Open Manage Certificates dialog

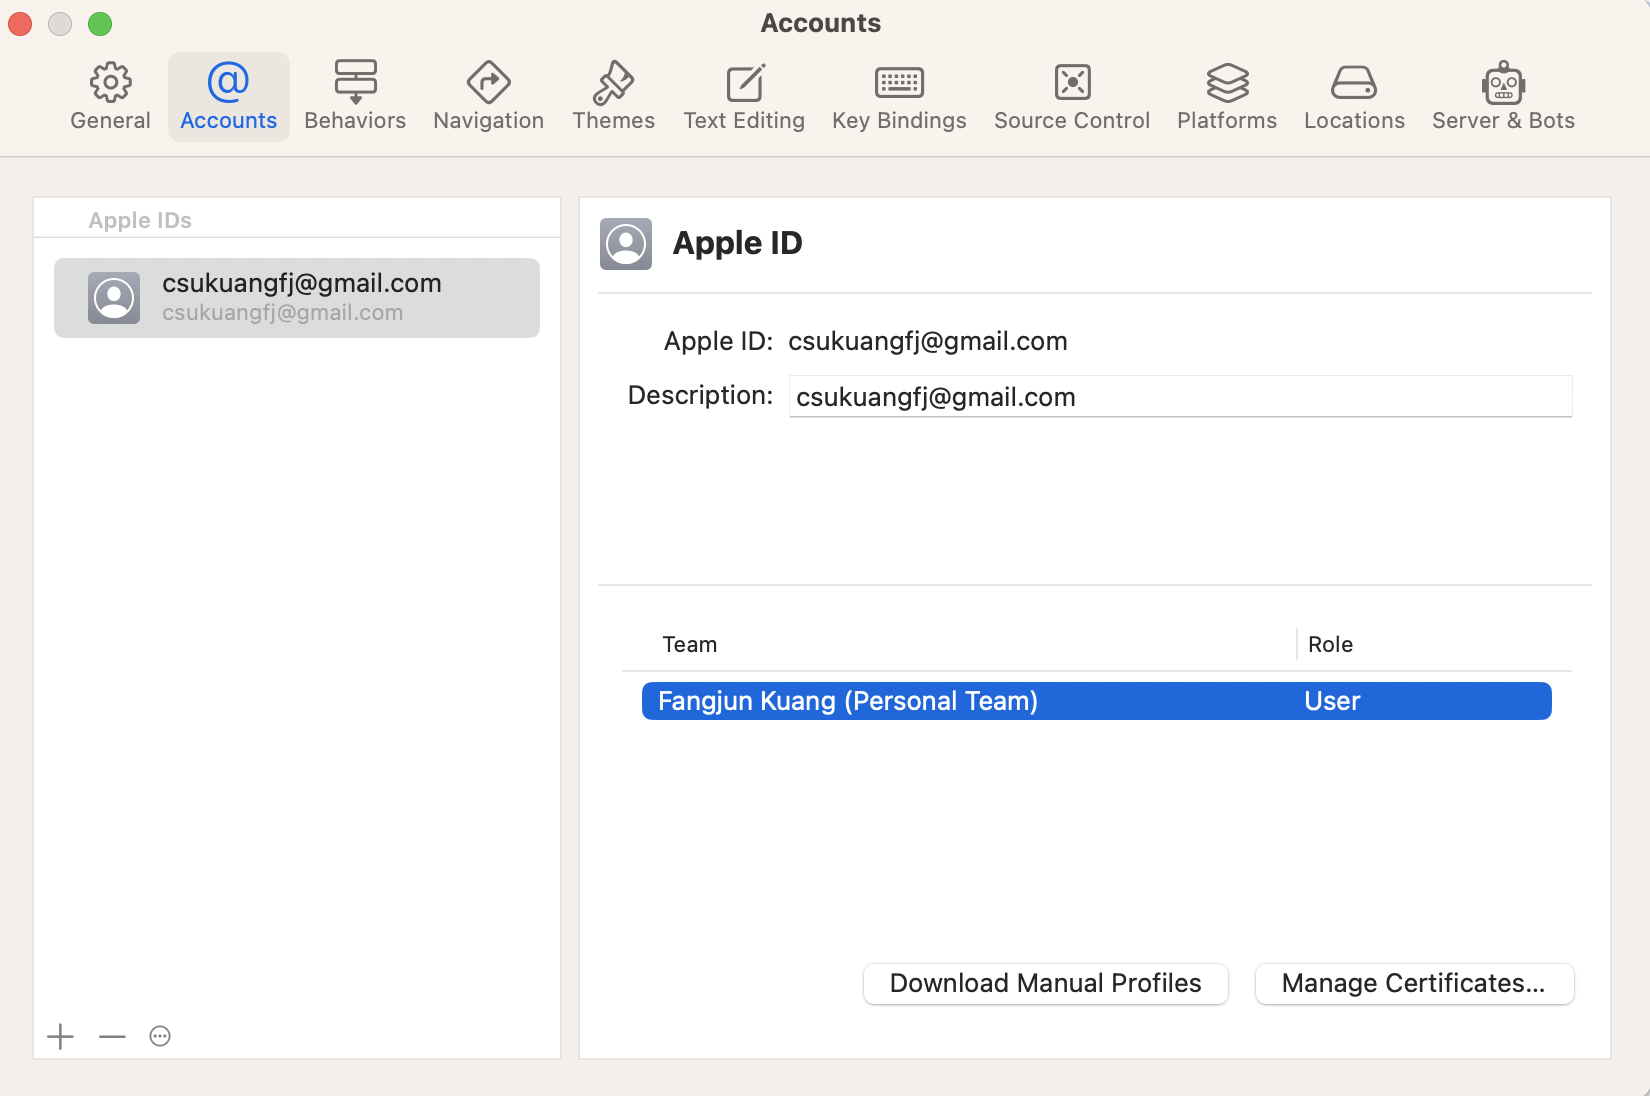pos(1414,984)
